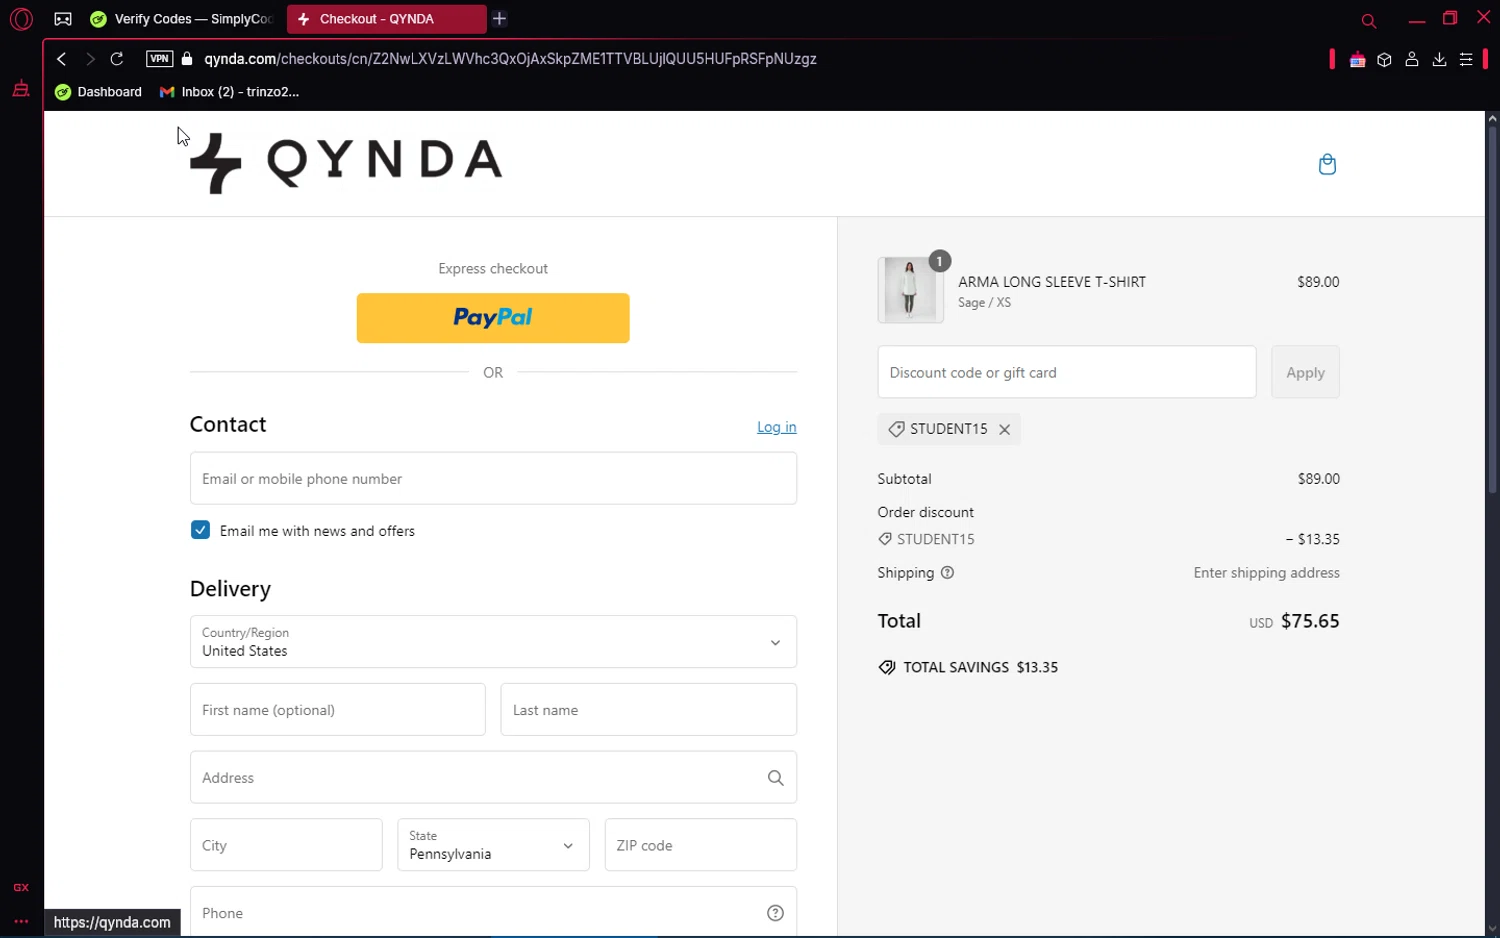This screenshot has width=1500, height=938.
Task: Focus the qynda.com address bar URL
Action: 510,59
